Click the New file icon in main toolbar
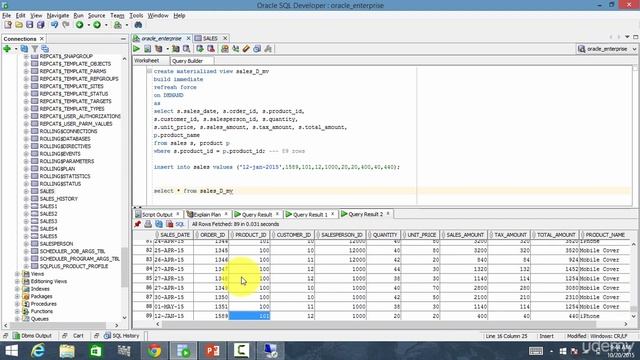The width and height of the screenshot is (640, 360). (8, 25)
